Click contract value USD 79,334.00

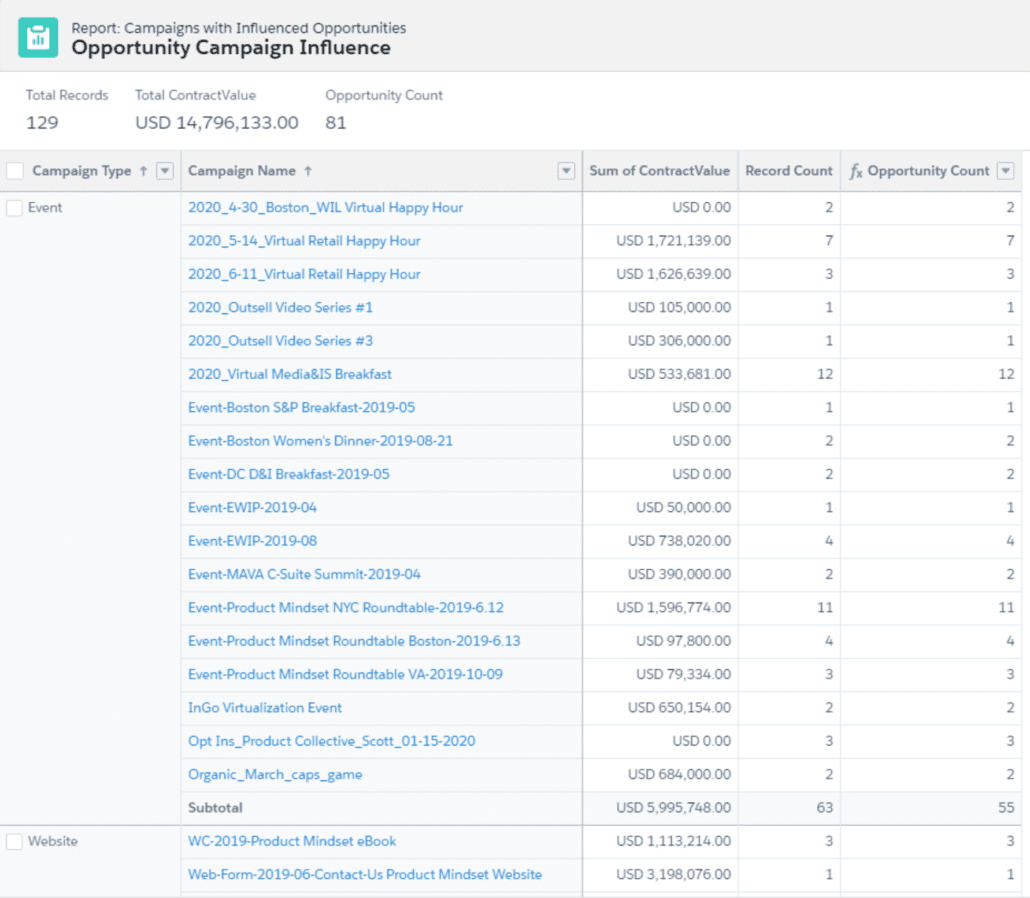tap(683, 675)
